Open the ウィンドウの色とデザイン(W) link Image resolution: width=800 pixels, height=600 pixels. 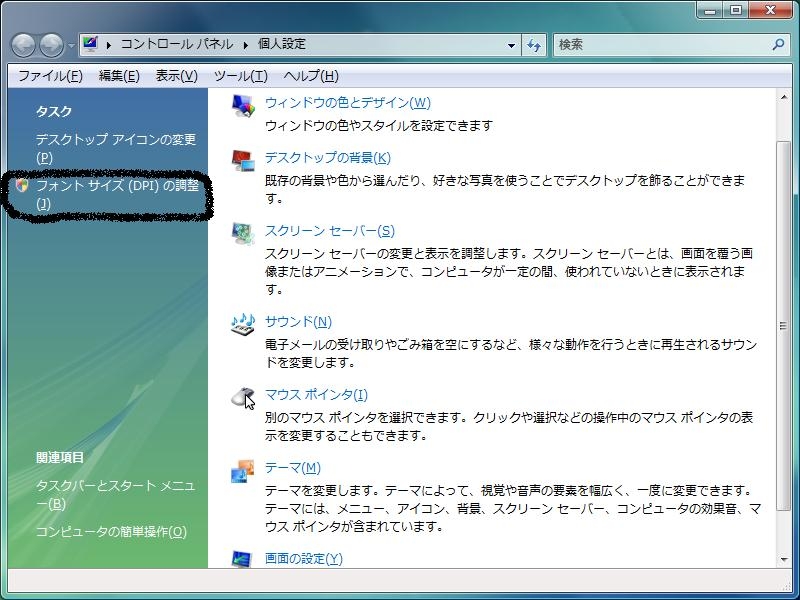[348, 103]
